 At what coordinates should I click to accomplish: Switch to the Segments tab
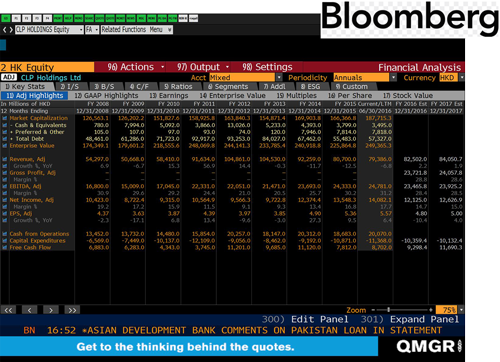point(228,87)
